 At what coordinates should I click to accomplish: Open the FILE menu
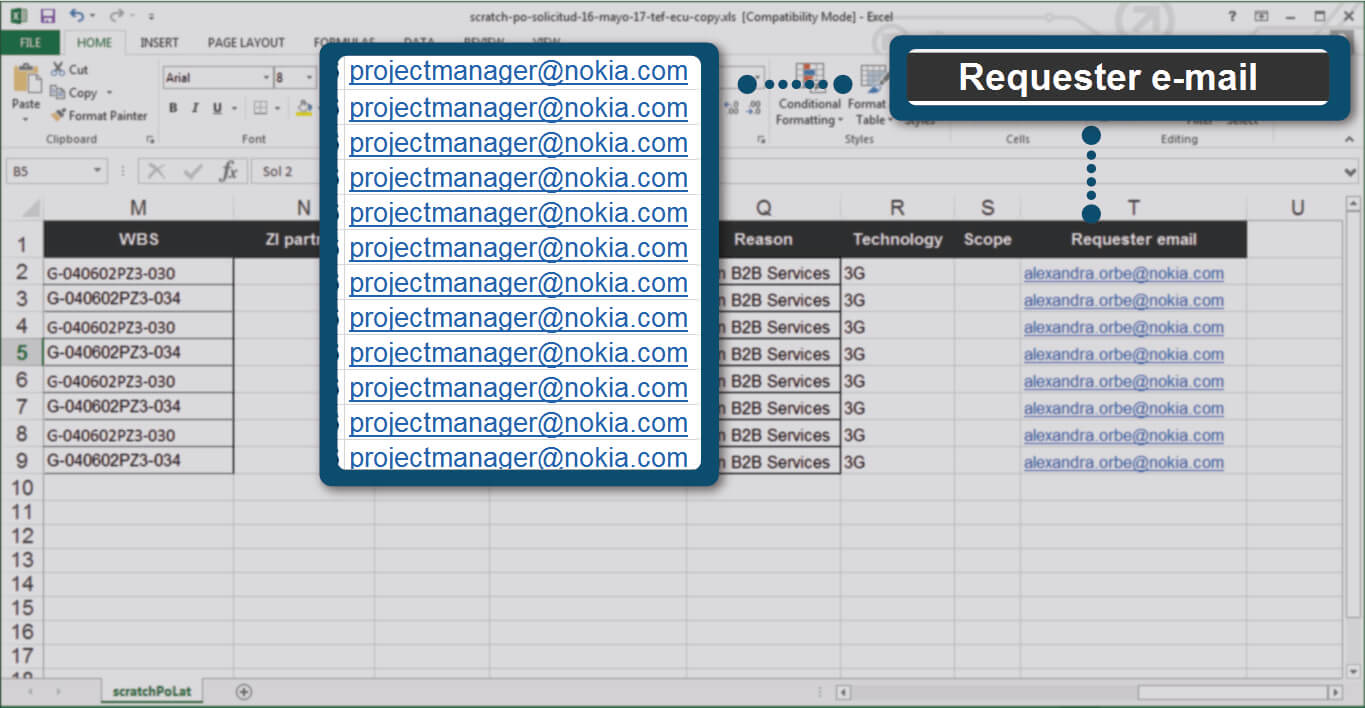coord(30,42)
